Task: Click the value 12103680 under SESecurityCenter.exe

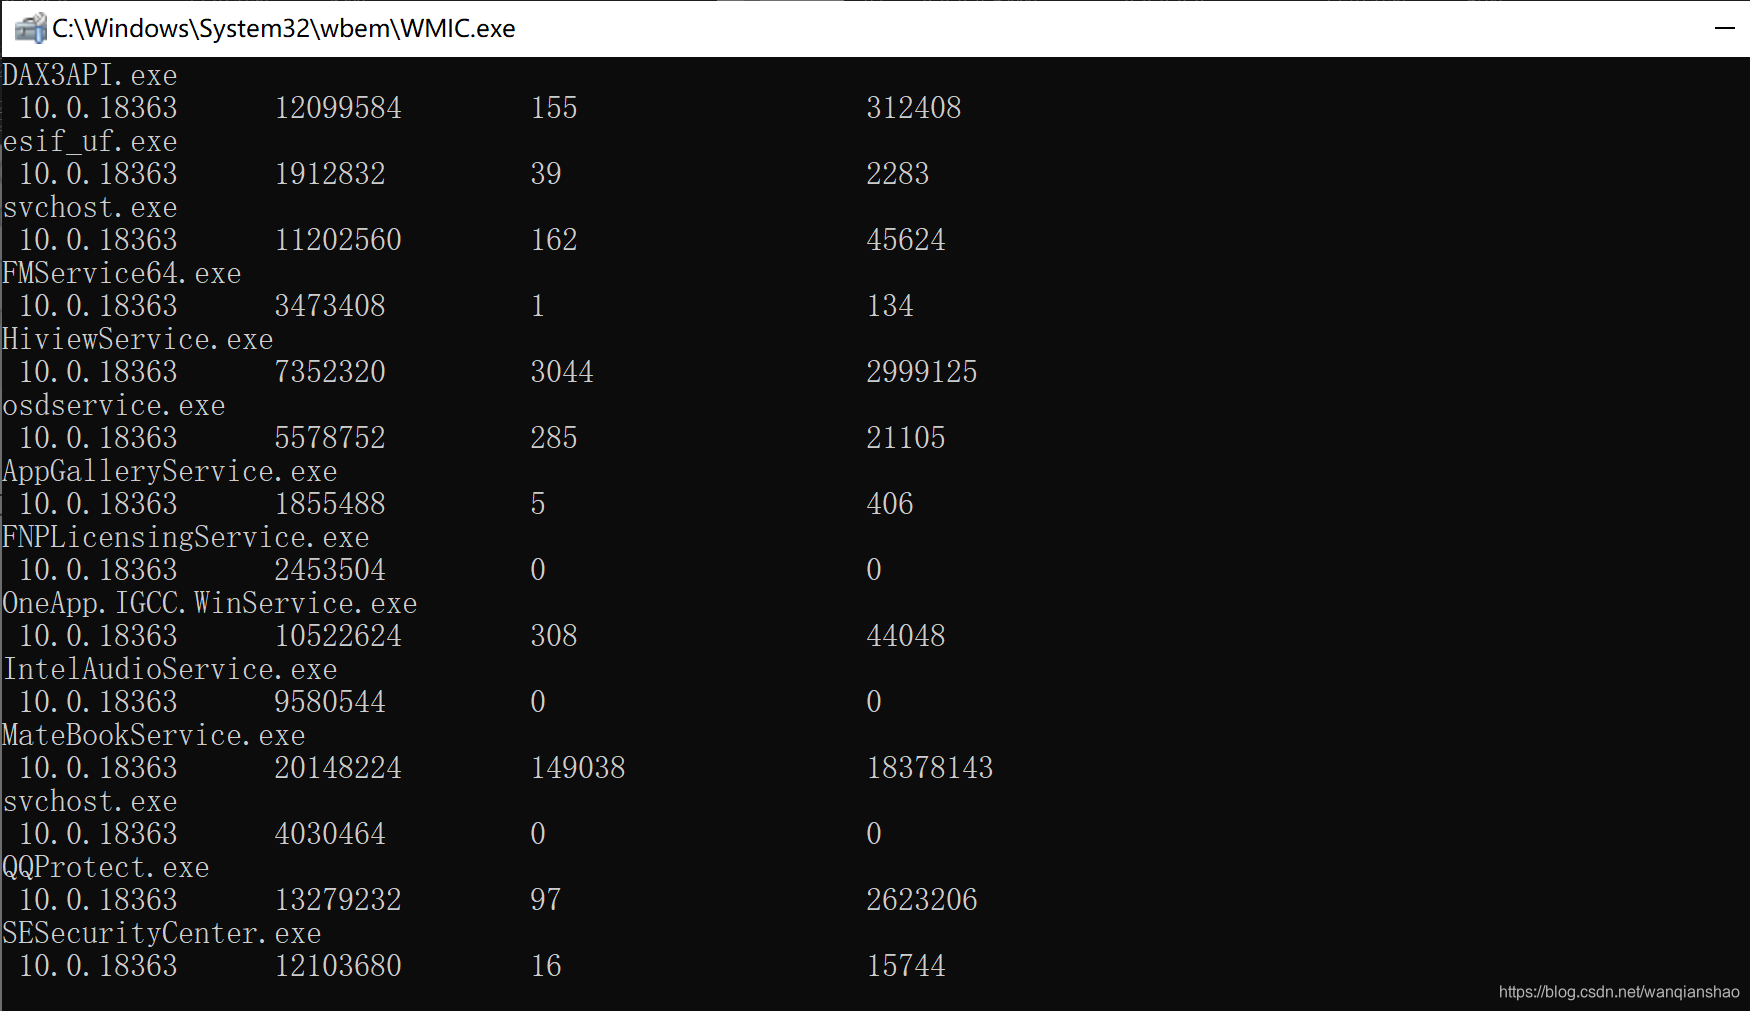Action: 338,966
